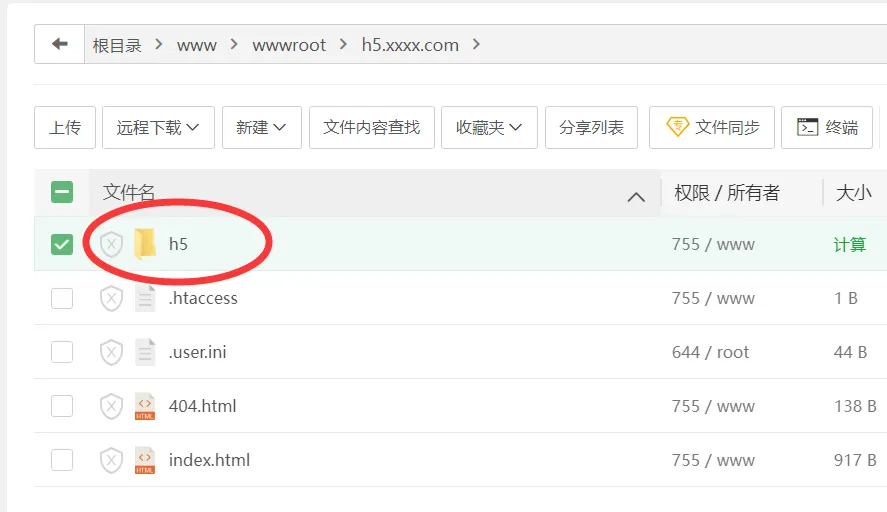Open 文件内容查找 search button
The image size is (887, 512).
[x=372, y=128]
